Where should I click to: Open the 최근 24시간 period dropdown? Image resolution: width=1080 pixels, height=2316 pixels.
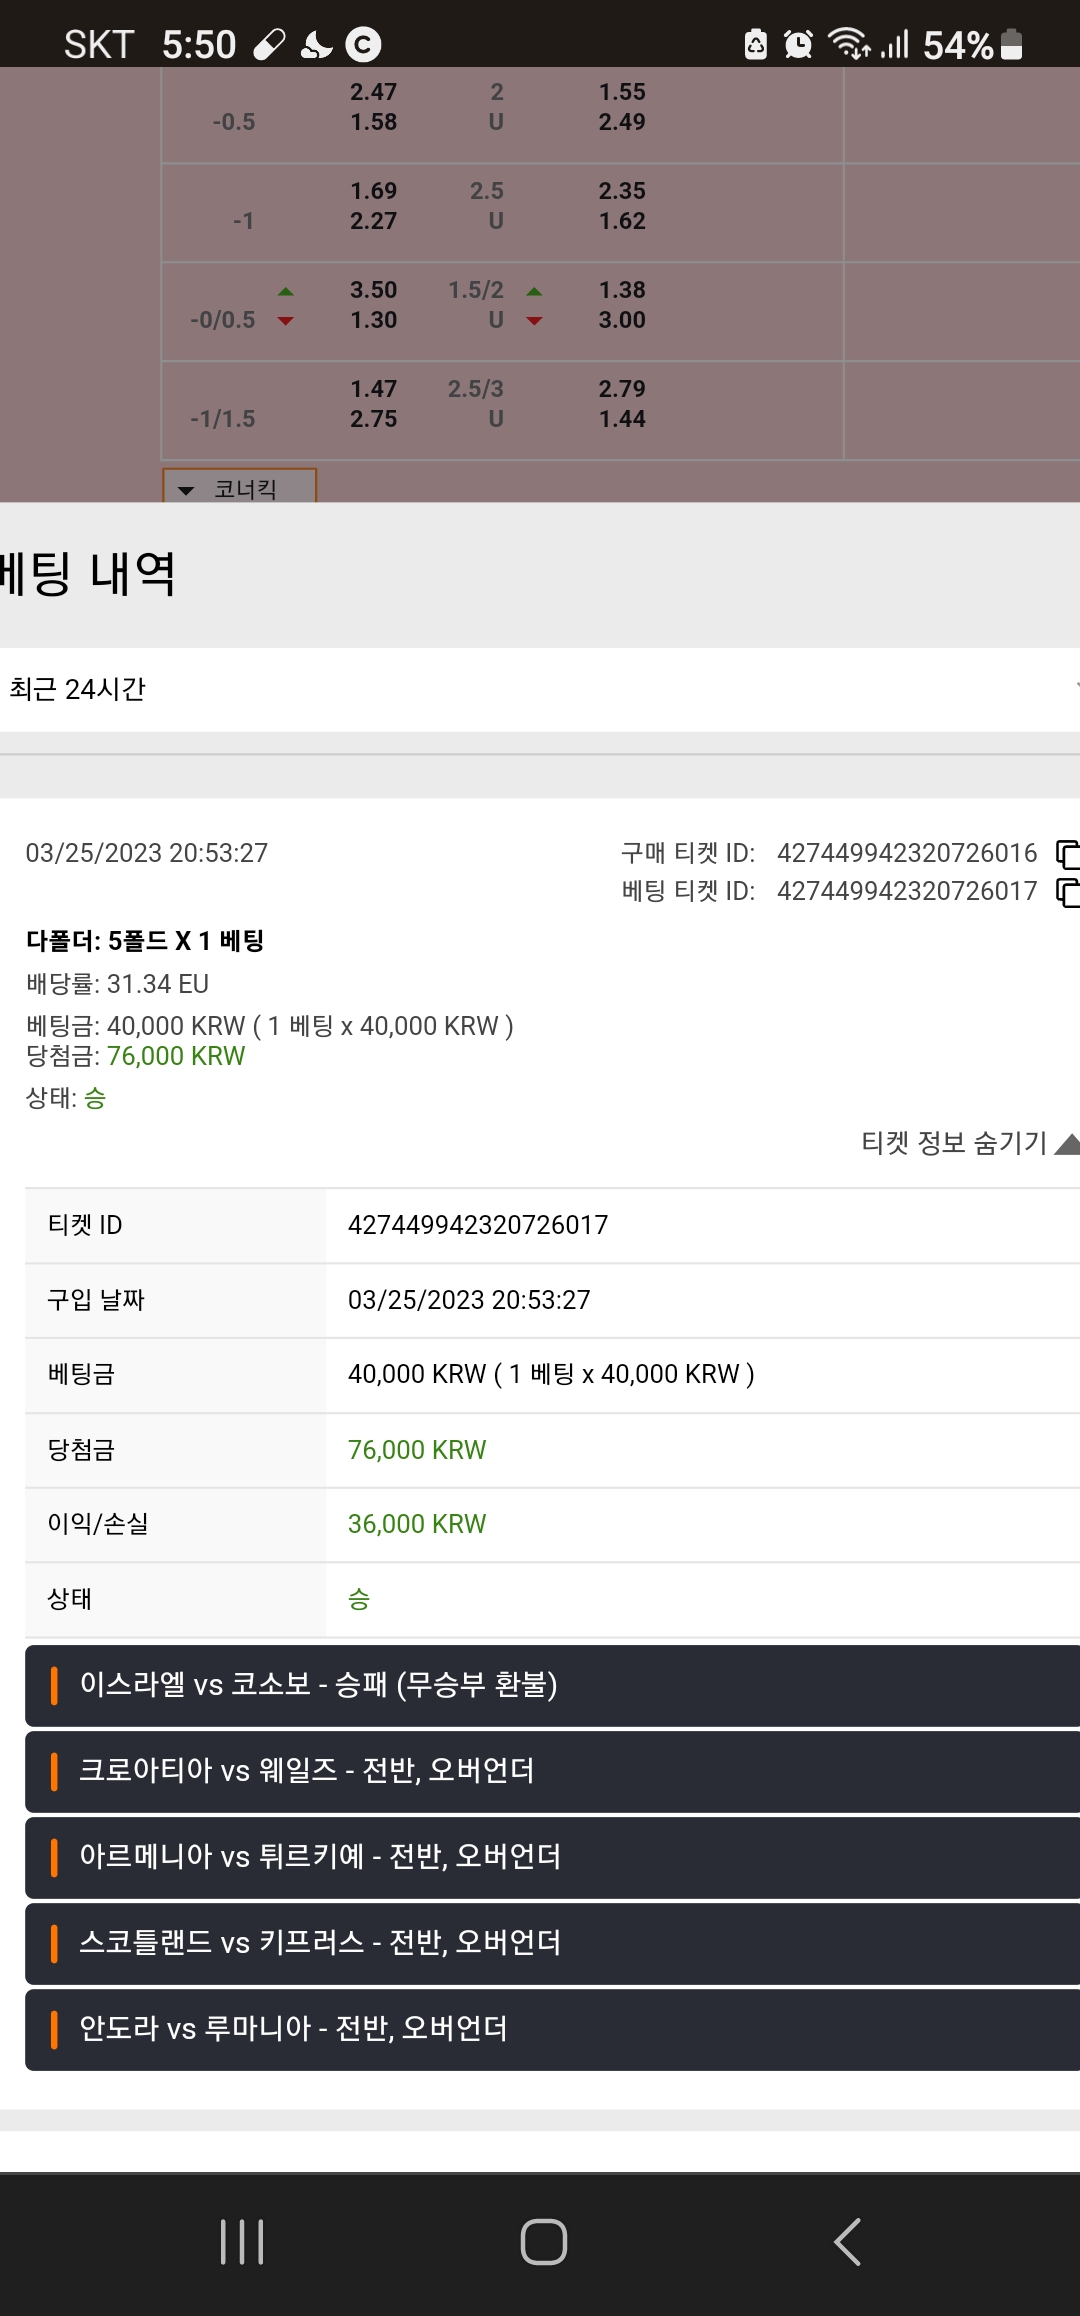[540, 689]
